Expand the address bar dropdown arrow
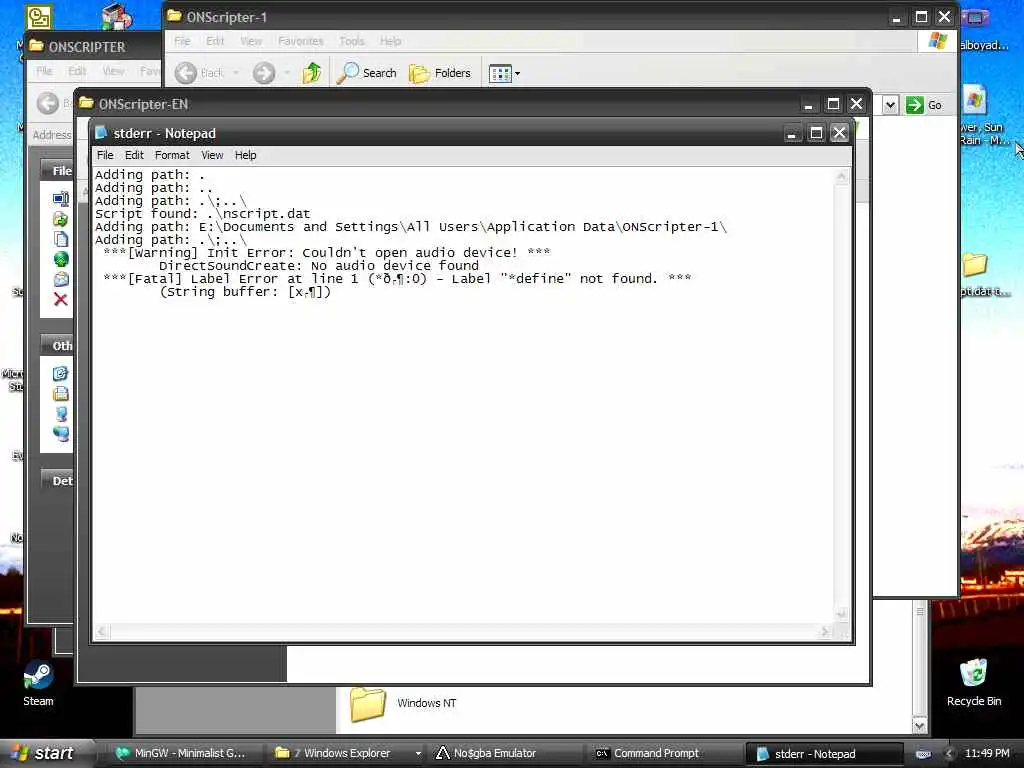 coord(889,105)
